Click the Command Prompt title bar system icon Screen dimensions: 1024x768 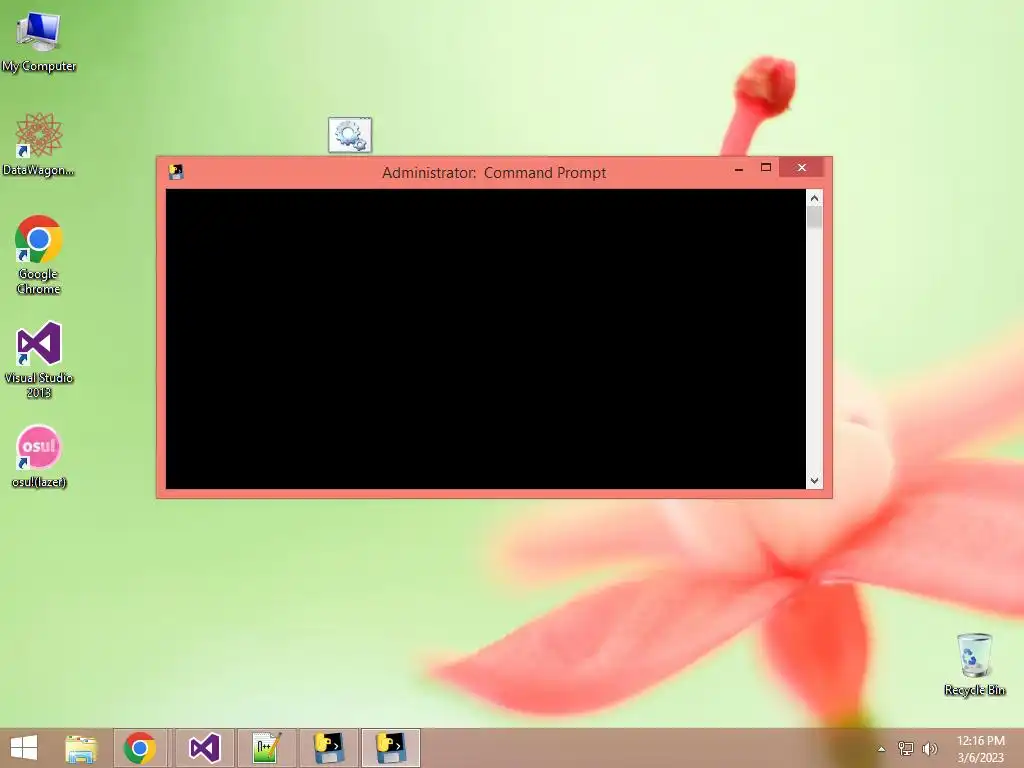click(176, 172)
